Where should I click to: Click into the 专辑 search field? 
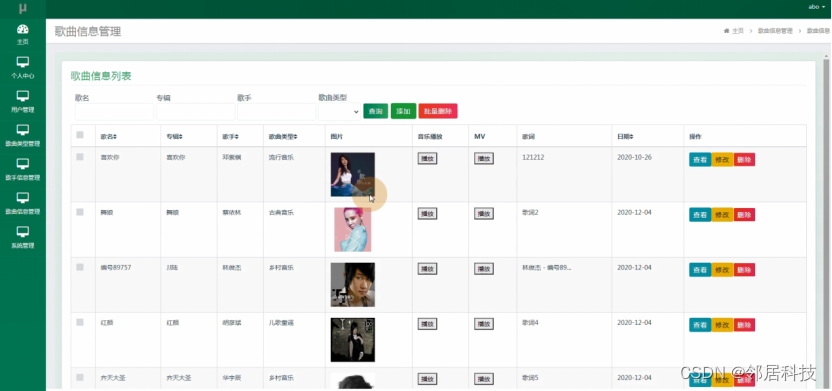pos(196,112)
